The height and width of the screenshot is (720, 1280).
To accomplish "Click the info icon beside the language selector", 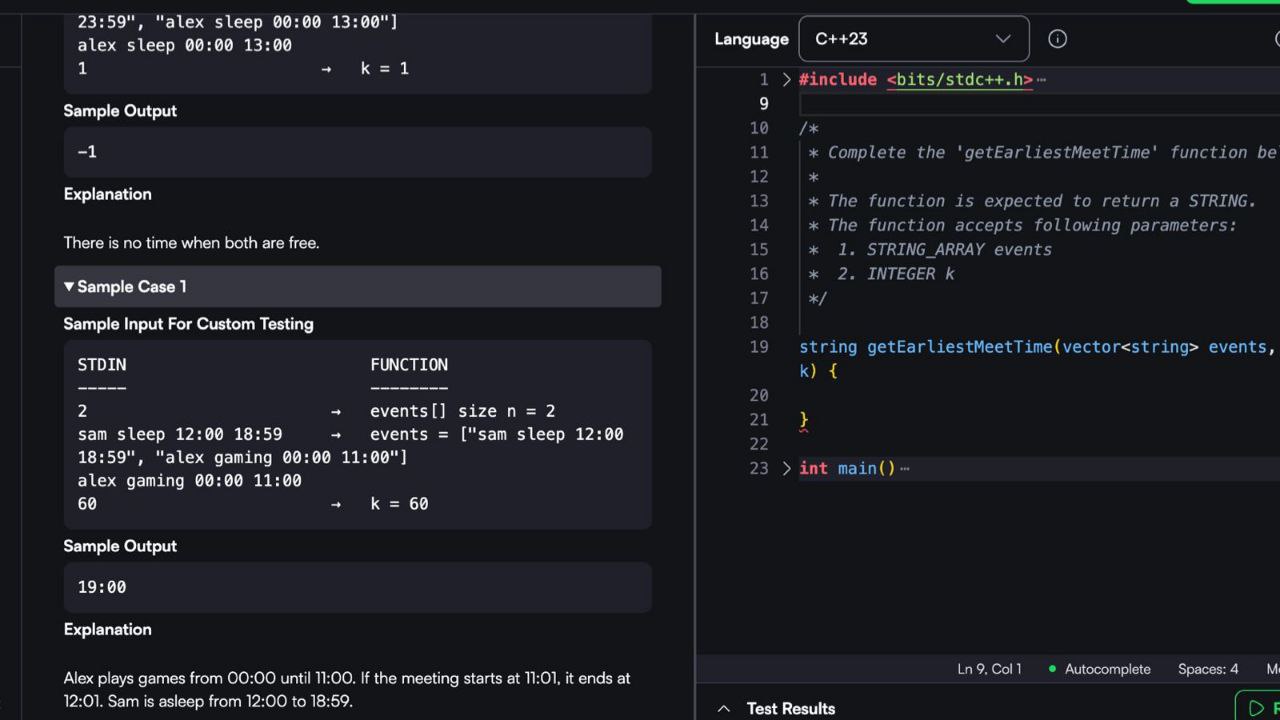I will click(1057, 39).
